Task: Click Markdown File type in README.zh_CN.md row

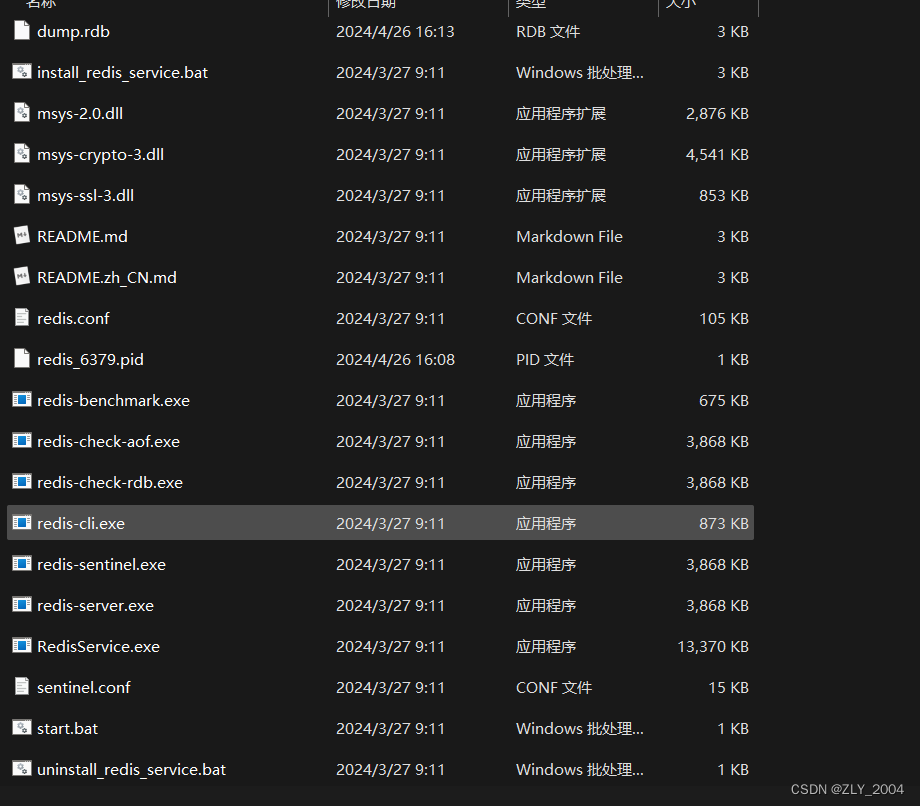Action: pos(569,277)
